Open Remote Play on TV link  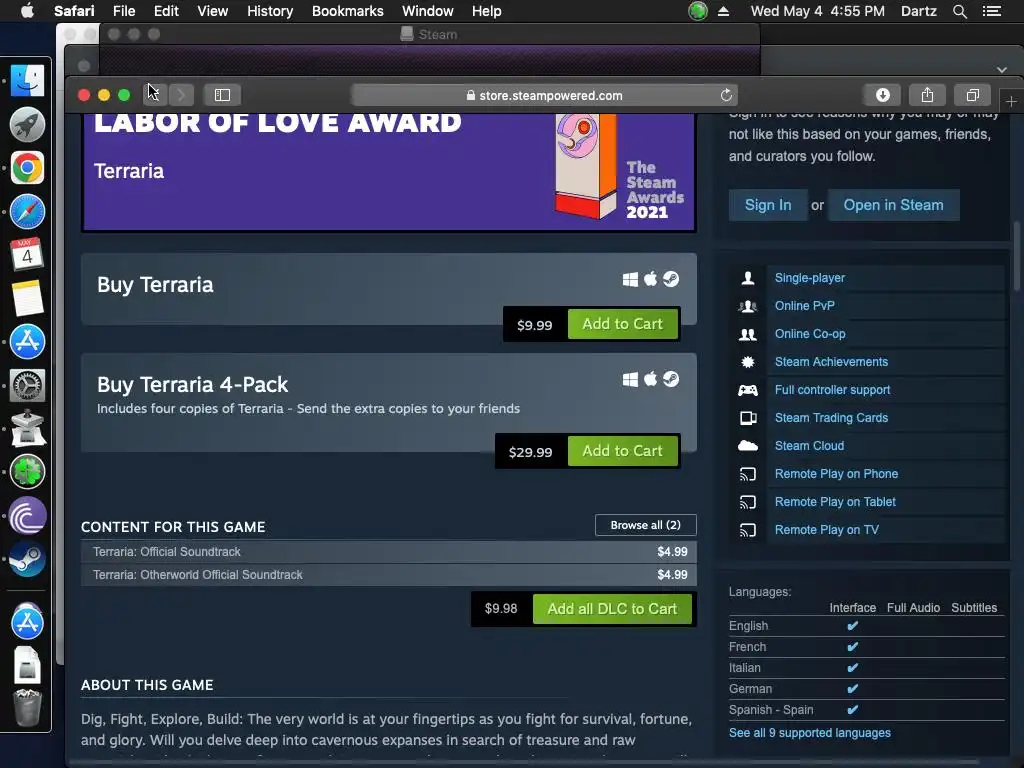coord(826,530)
